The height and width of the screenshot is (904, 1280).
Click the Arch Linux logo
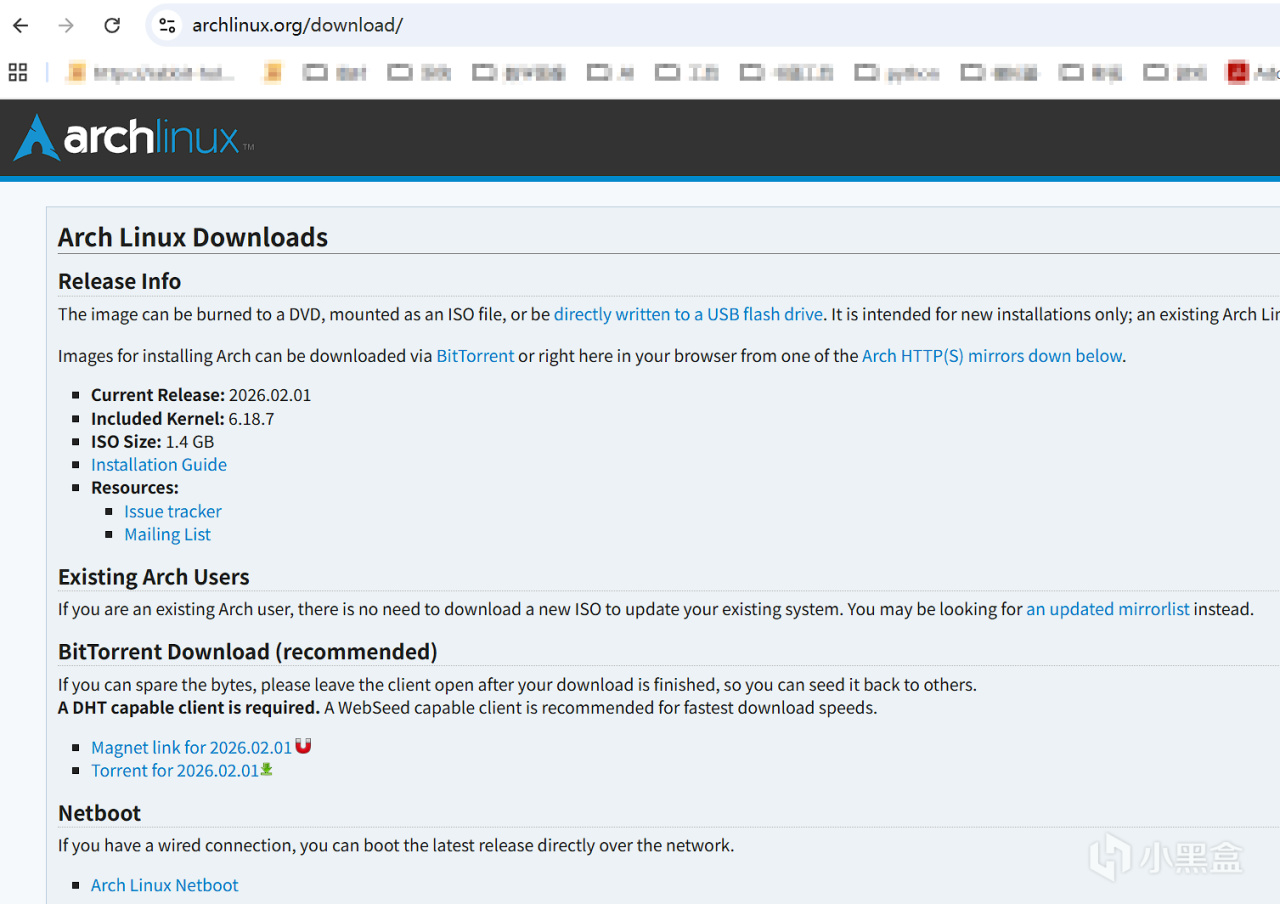click(x=133, y=138)
